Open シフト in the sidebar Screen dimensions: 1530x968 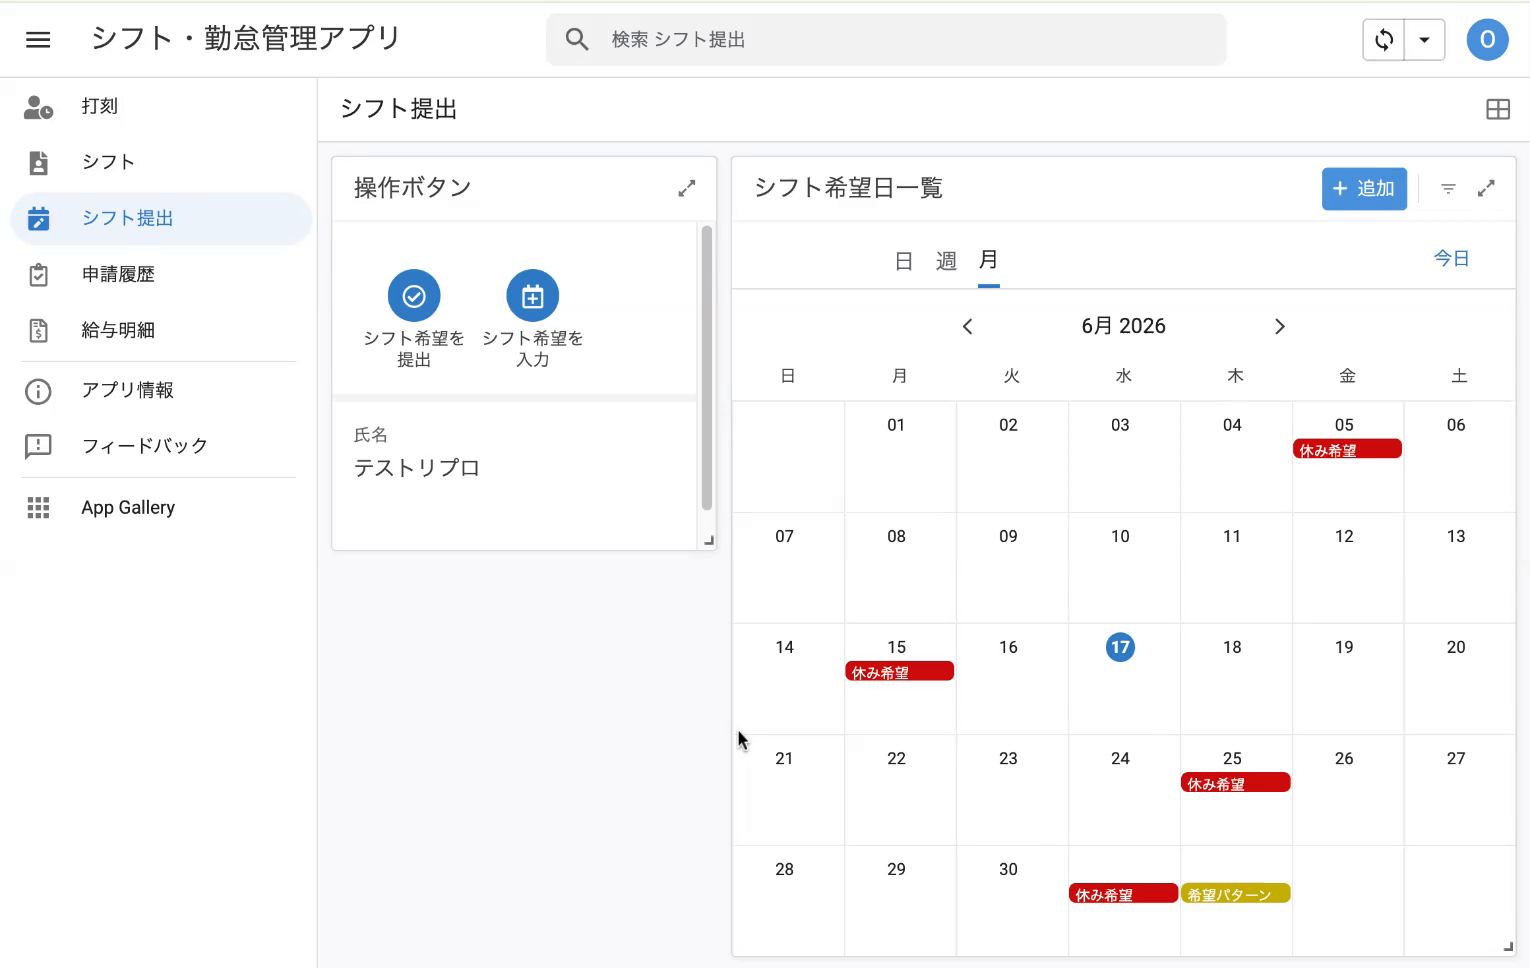point(161,162)
